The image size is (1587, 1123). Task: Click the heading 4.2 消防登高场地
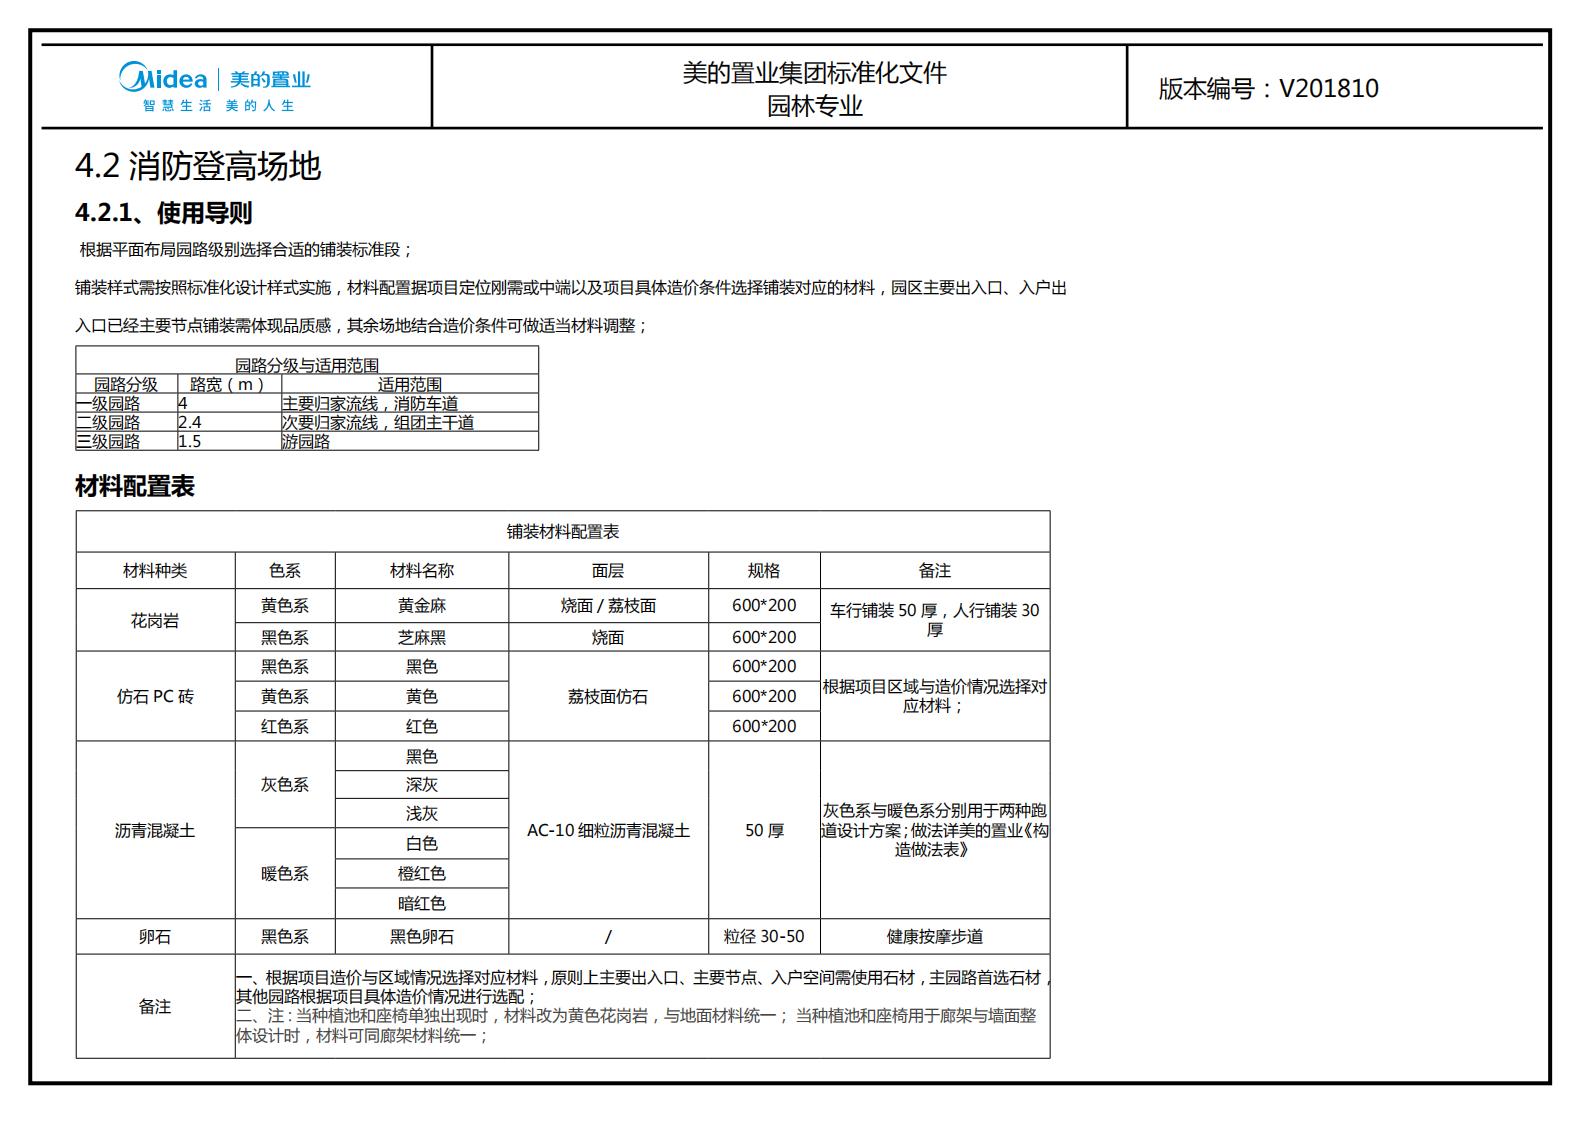coord(198,166)
